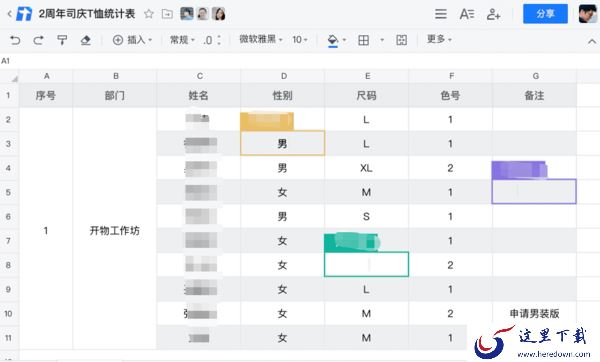This screenshot has height=362, width=600.
Task: Move document to folder icon
Action: click(167, 15)
